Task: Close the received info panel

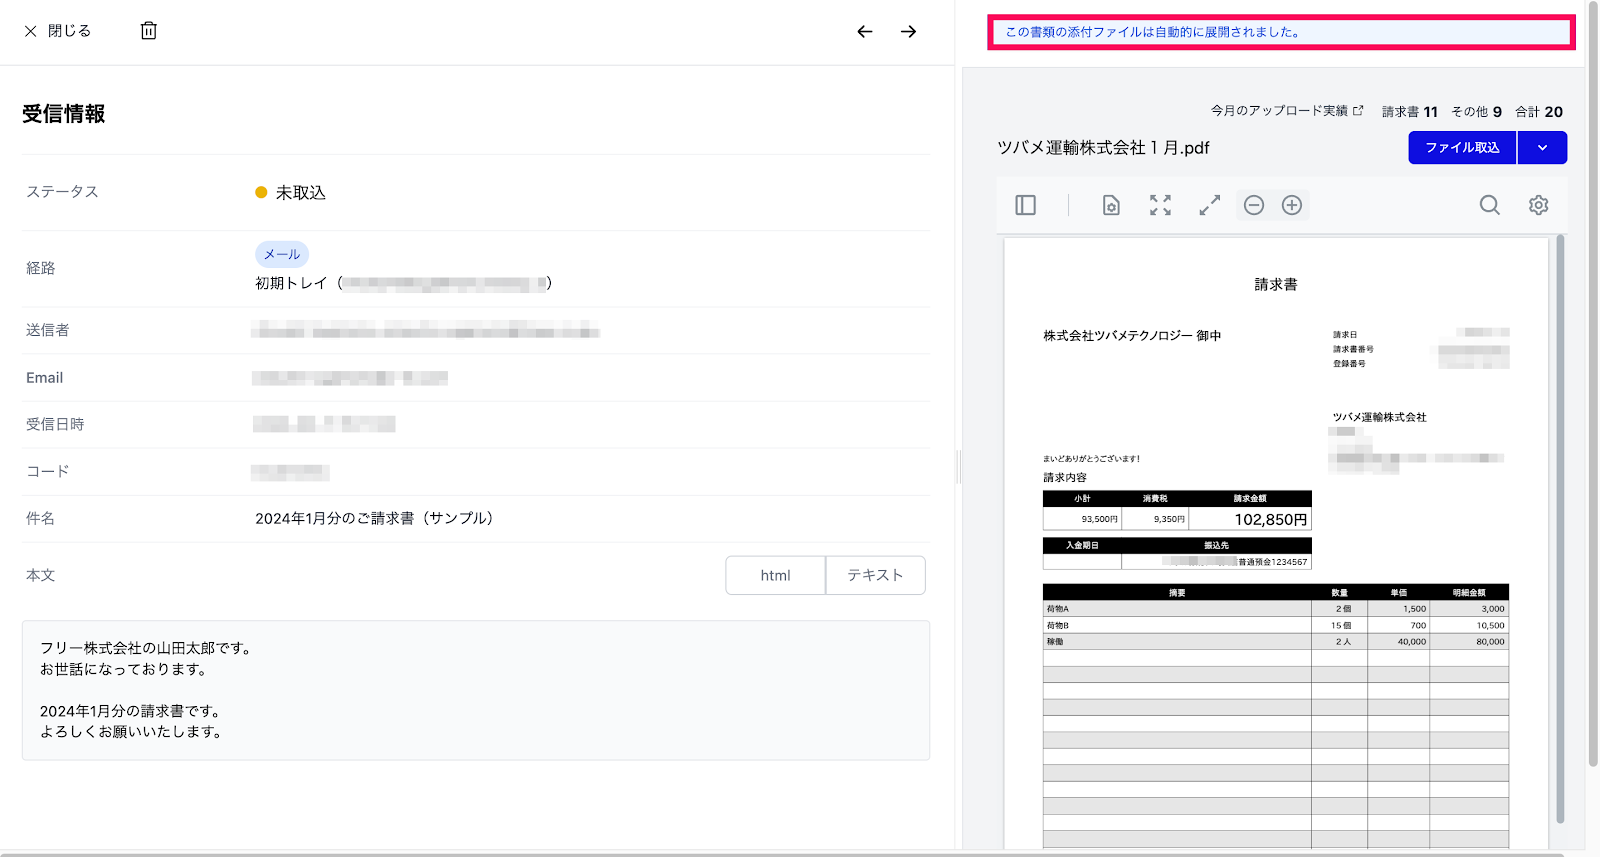Action: (57, 31)
